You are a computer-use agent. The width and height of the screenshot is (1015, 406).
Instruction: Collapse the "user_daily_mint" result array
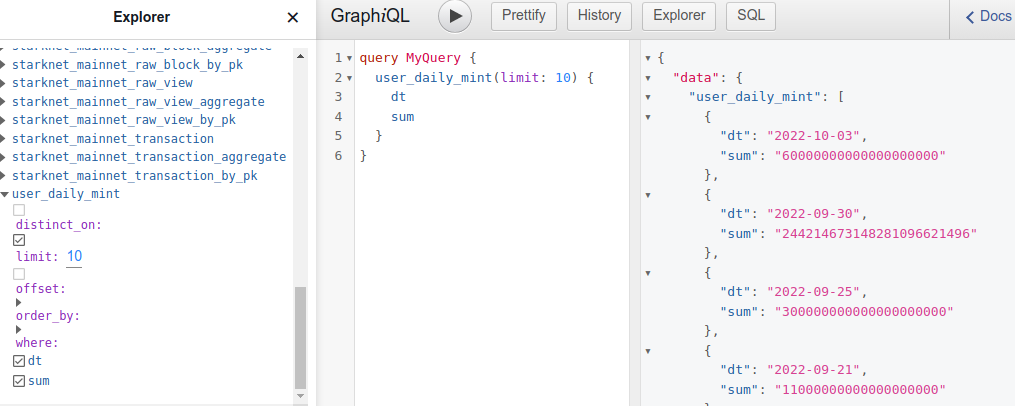648,97
